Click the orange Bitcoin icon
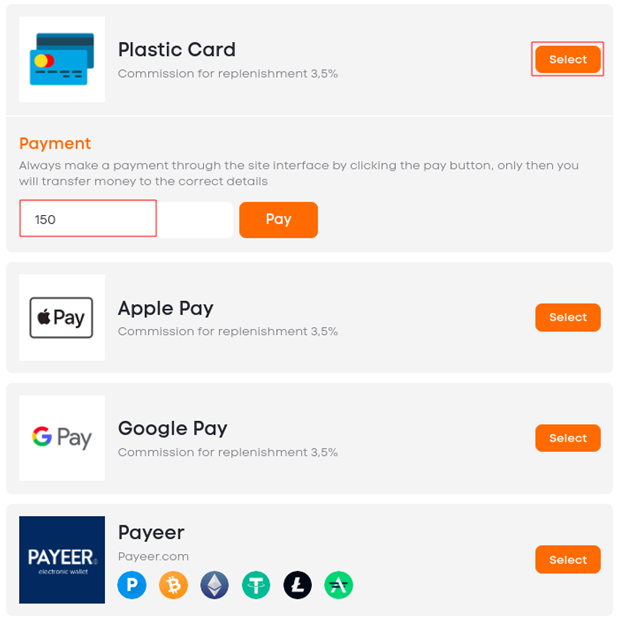The height and width of the screenshot is (628, 624). [x=173, y=585]
